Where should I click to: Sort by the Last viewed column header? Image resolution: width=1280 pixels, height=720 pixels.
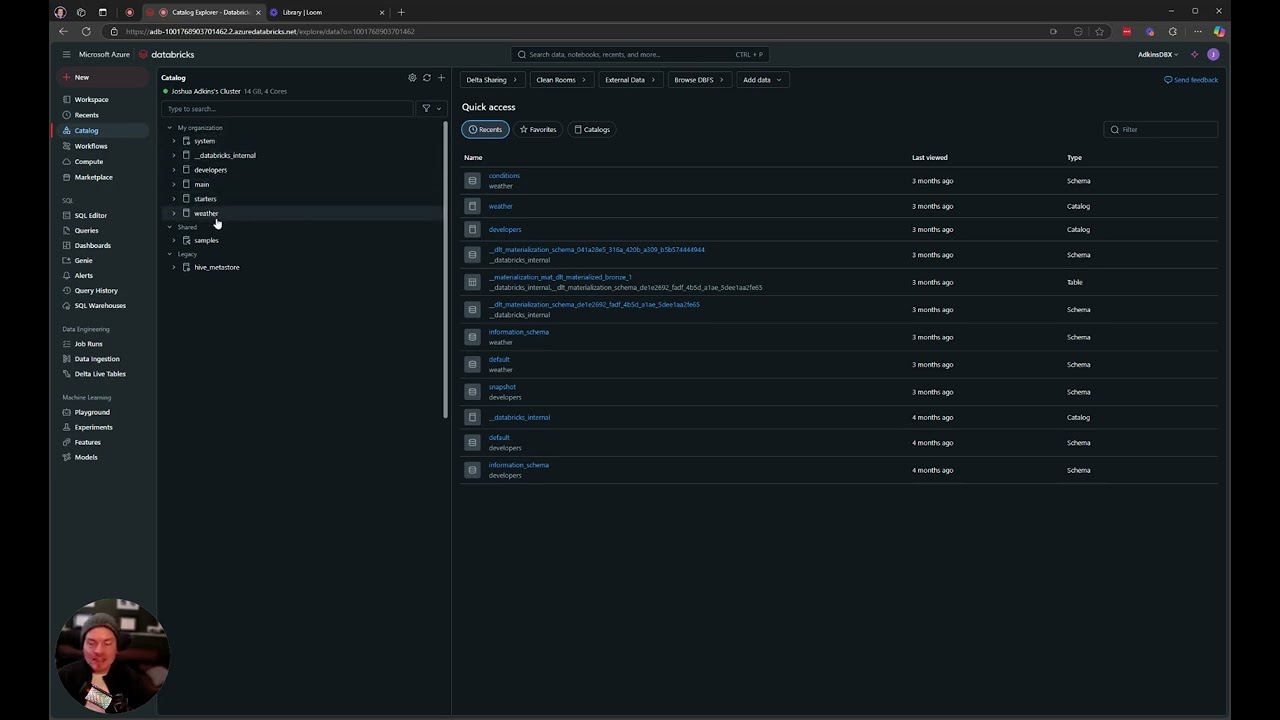pos(929,157)
